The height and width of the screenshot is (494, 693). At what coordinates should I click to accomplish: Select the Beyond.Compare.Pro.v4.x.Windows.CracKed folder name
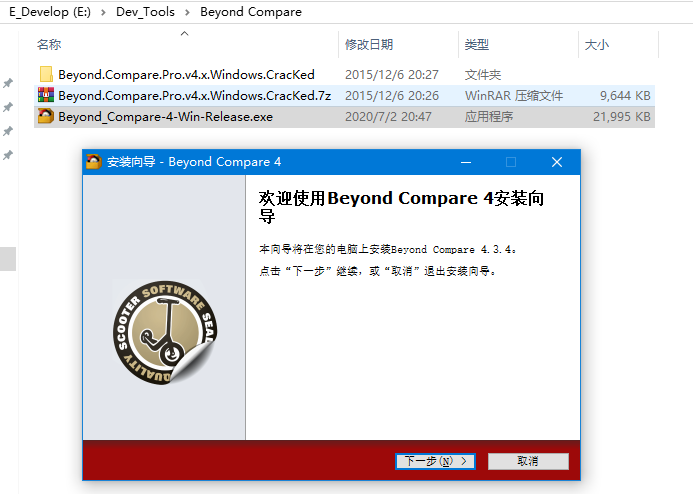(x=187, y=75)
